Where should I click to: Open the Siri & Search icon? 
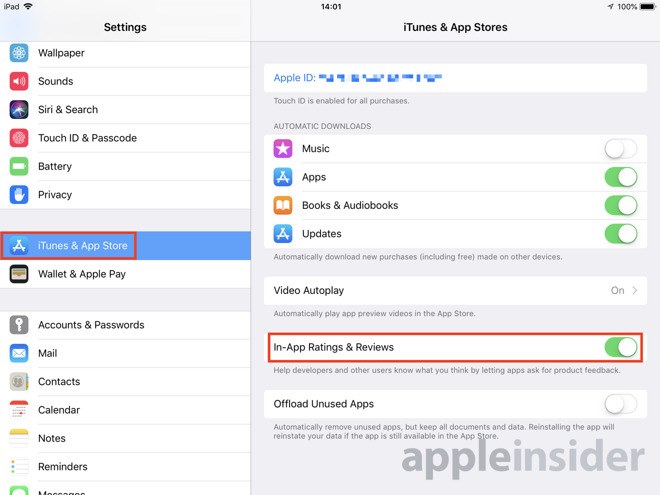click(19, 109)
